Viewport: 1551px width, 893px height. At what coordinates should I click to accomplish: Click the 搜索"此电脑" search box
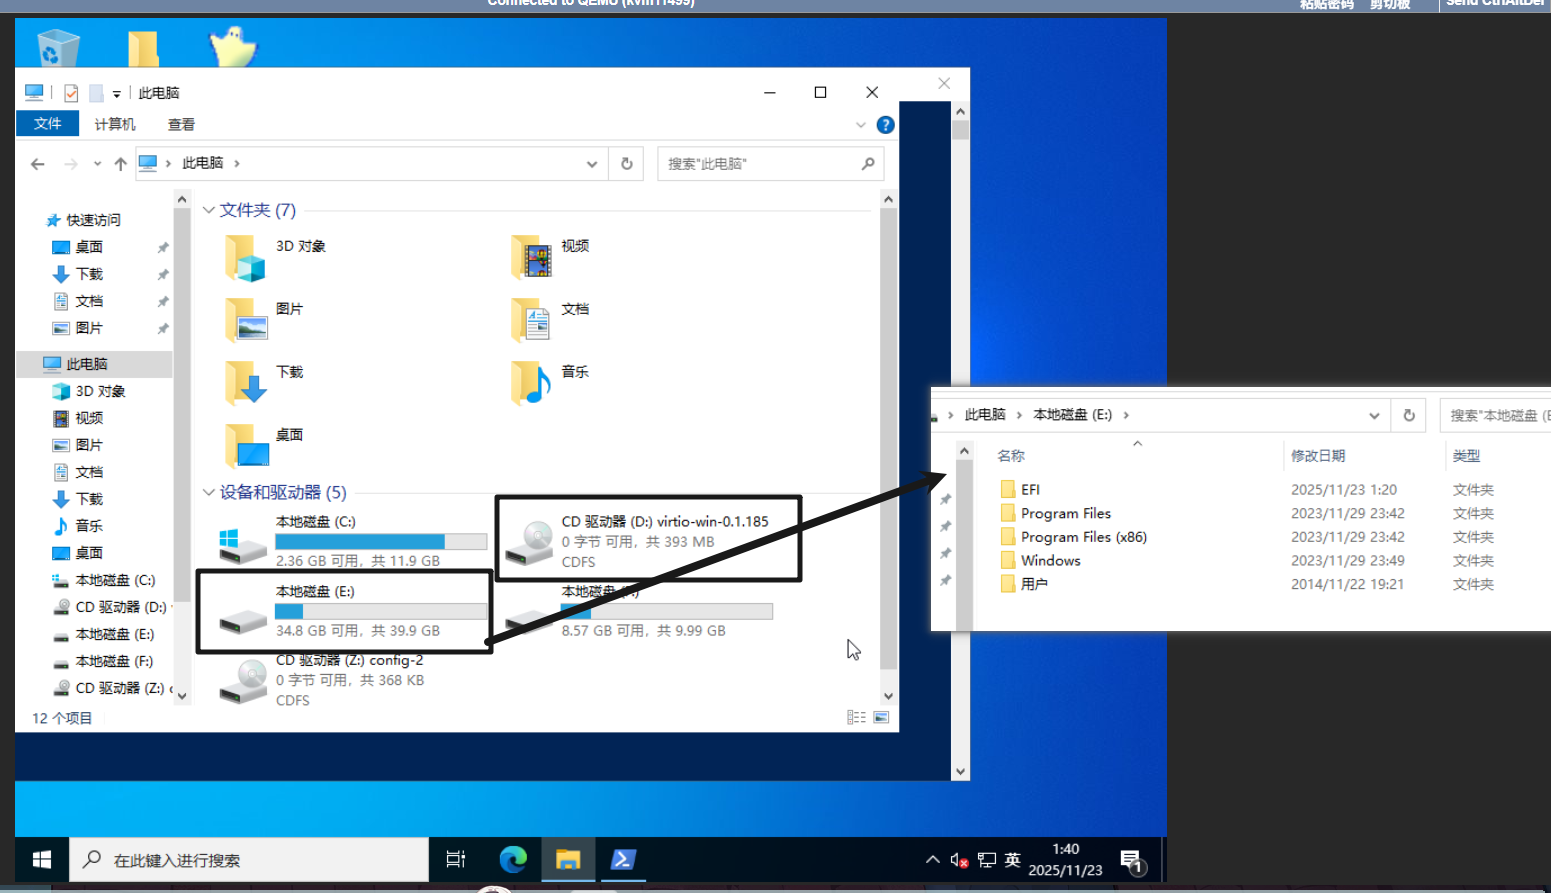[760, 164]
